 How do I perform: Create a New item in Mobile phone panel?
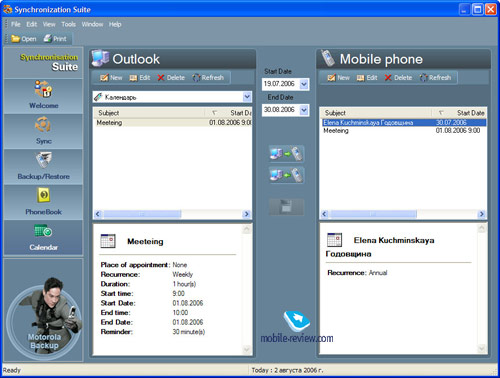pyautogui.click(x=338, y=78)
